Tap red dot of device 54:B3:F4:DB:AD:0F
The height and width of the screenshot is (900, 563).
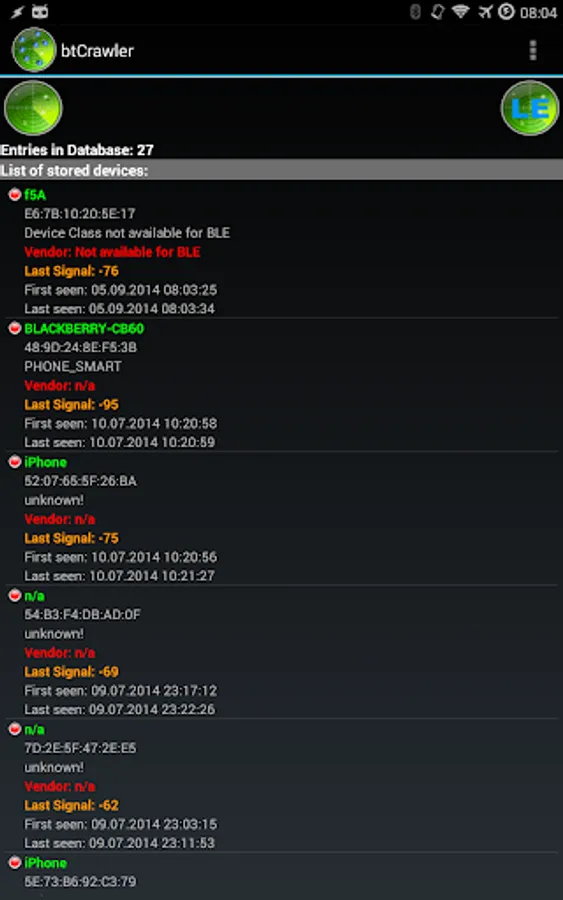tap(15, 596)
